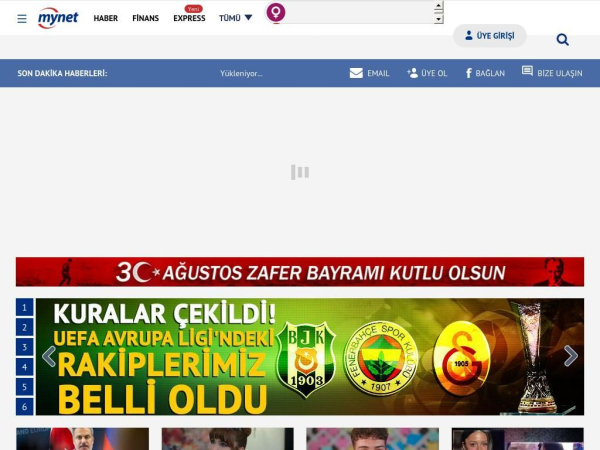Click the purple female symbol icon

(x=276, y=13)
